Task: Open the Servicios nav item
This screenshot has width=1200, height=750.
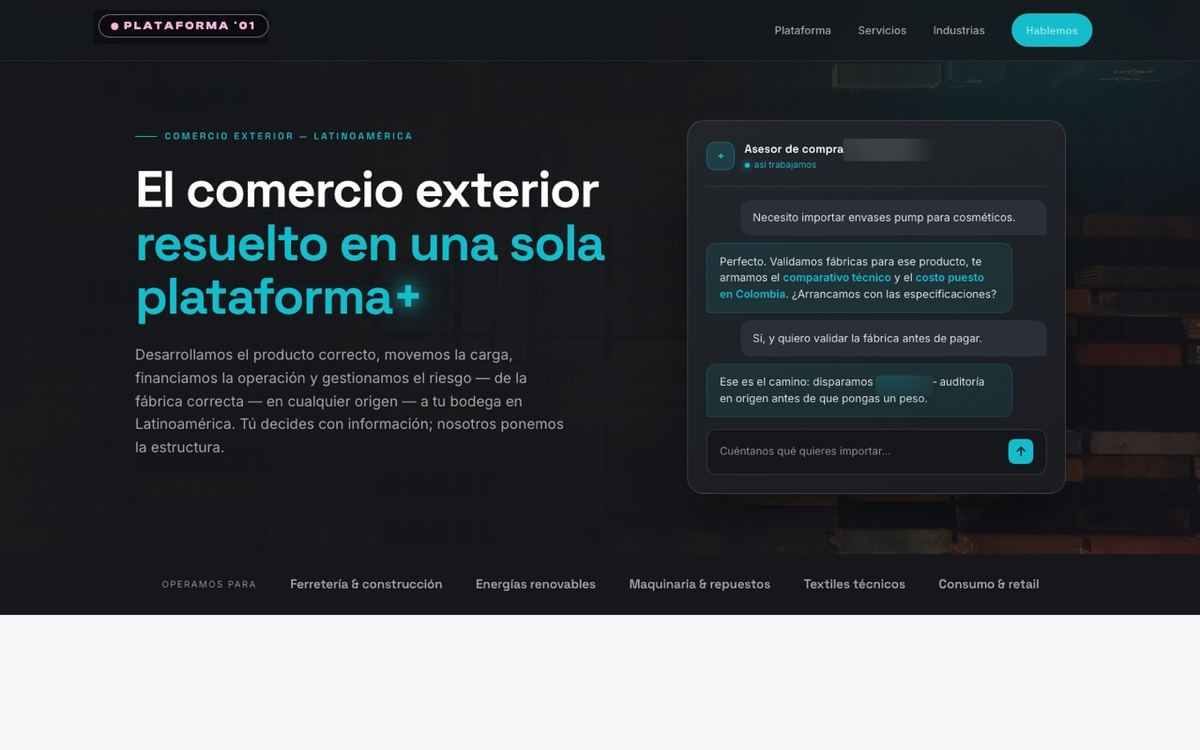Action: 882,30
